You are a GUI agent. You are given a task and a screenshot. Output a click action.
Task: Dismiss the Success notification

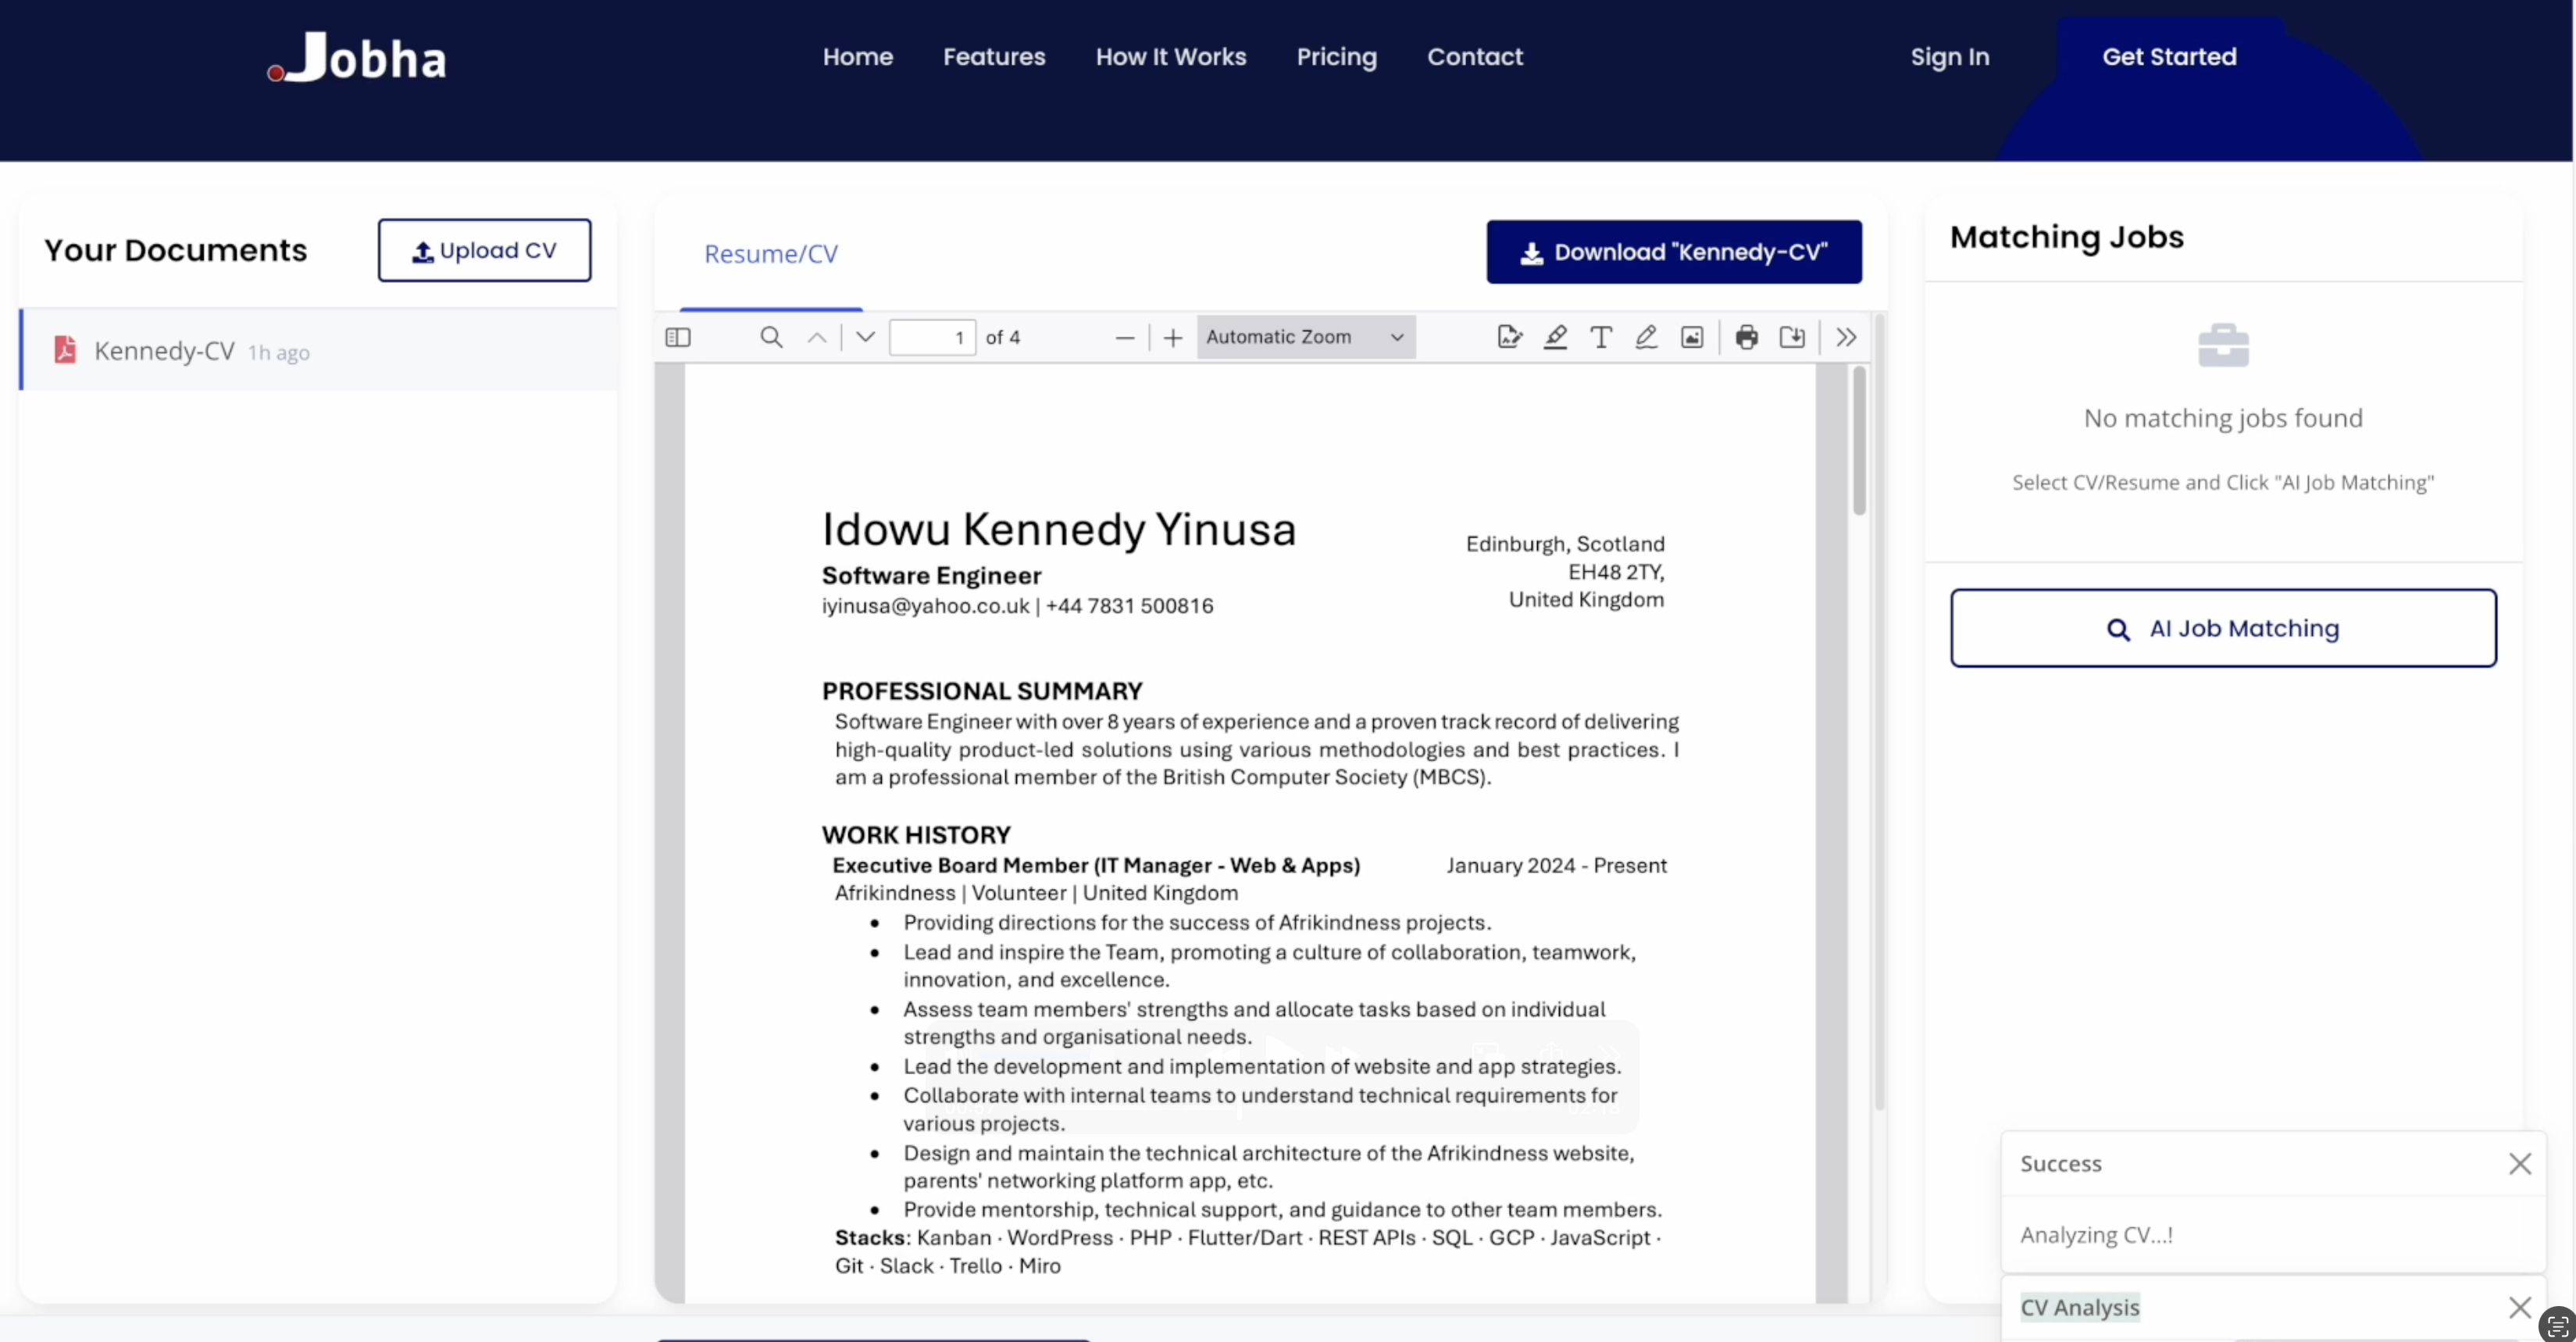coord(2519,1163)
